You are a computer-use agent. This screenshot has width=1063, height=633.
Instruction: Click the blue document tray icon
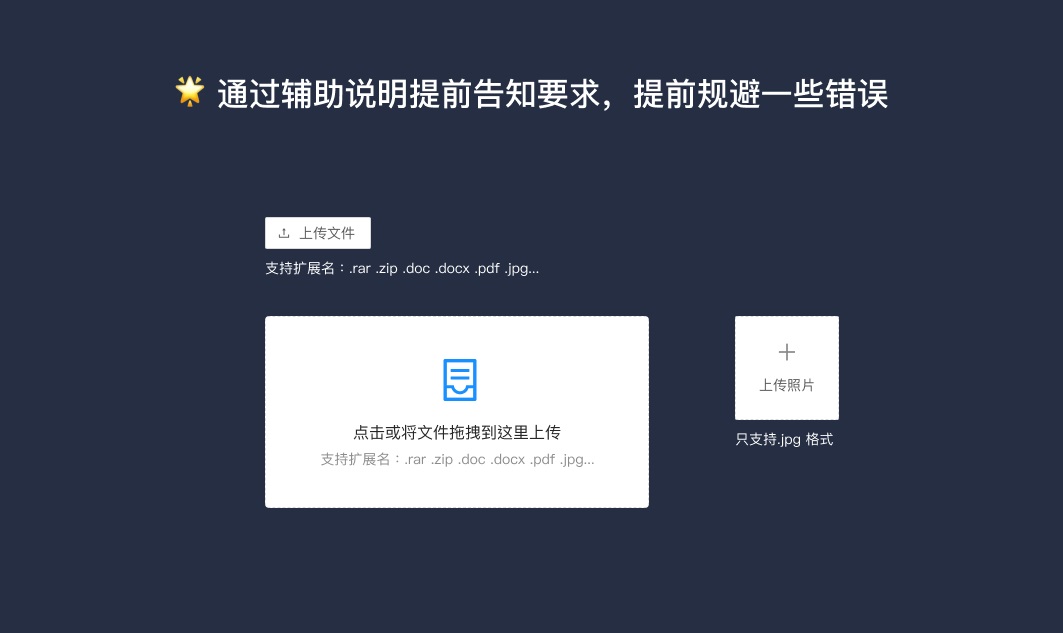tap(460, 380)
